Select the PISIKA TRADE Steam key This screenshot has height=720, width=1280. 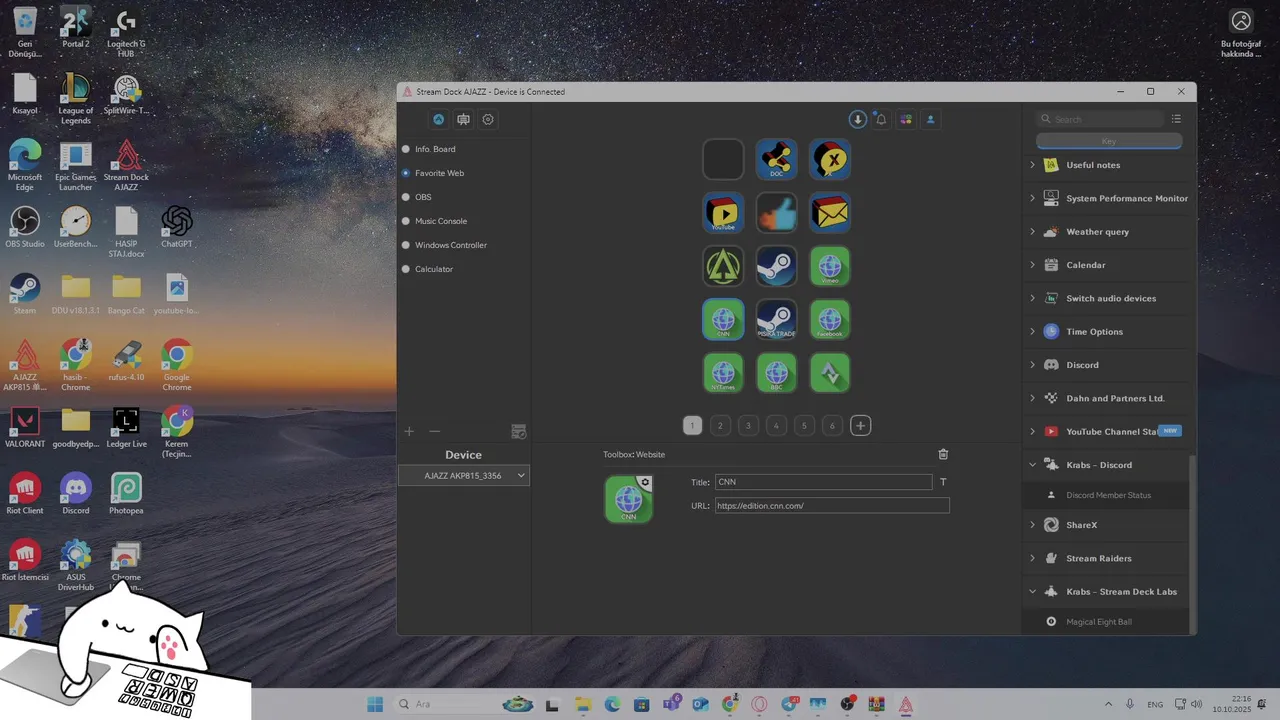coord(776,319)
